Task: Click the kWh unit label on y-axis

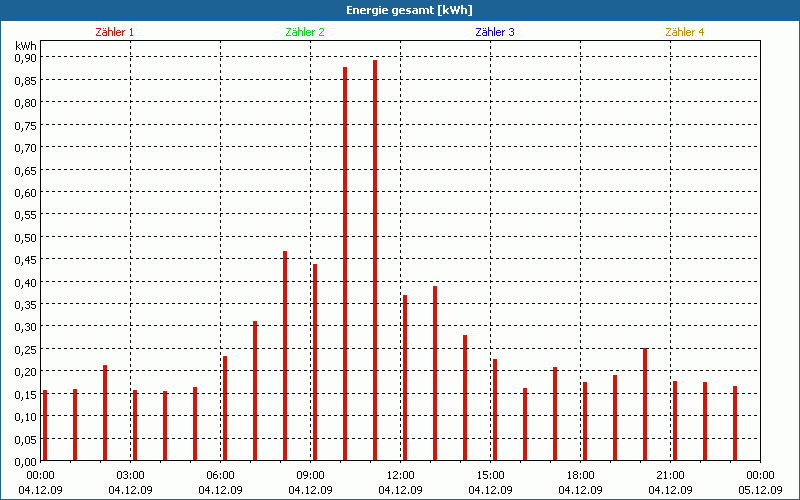Action: (x=26, y=46)
